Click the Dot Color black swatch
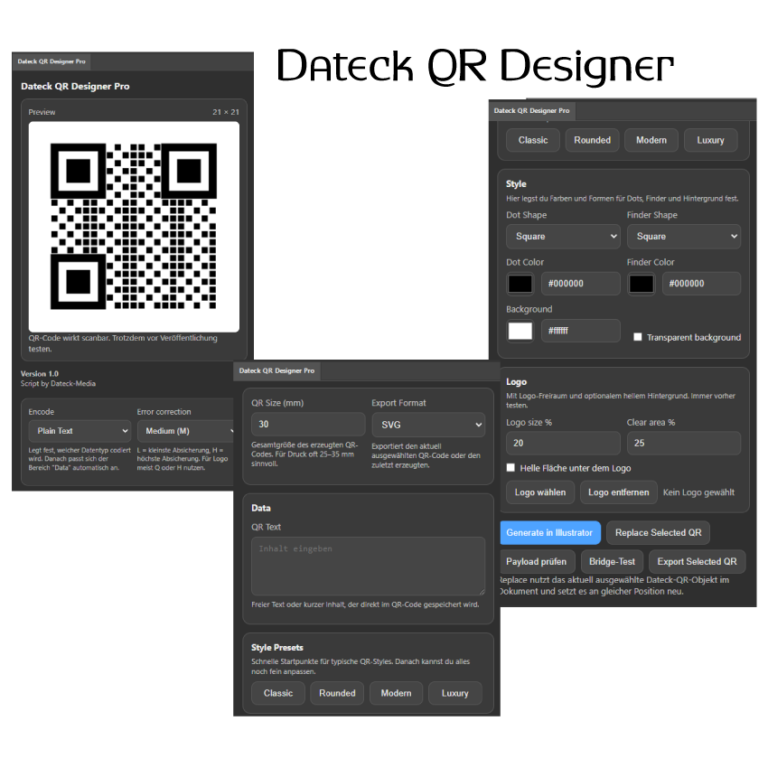This screenshot has height=768, width=768. pos(520,284)
